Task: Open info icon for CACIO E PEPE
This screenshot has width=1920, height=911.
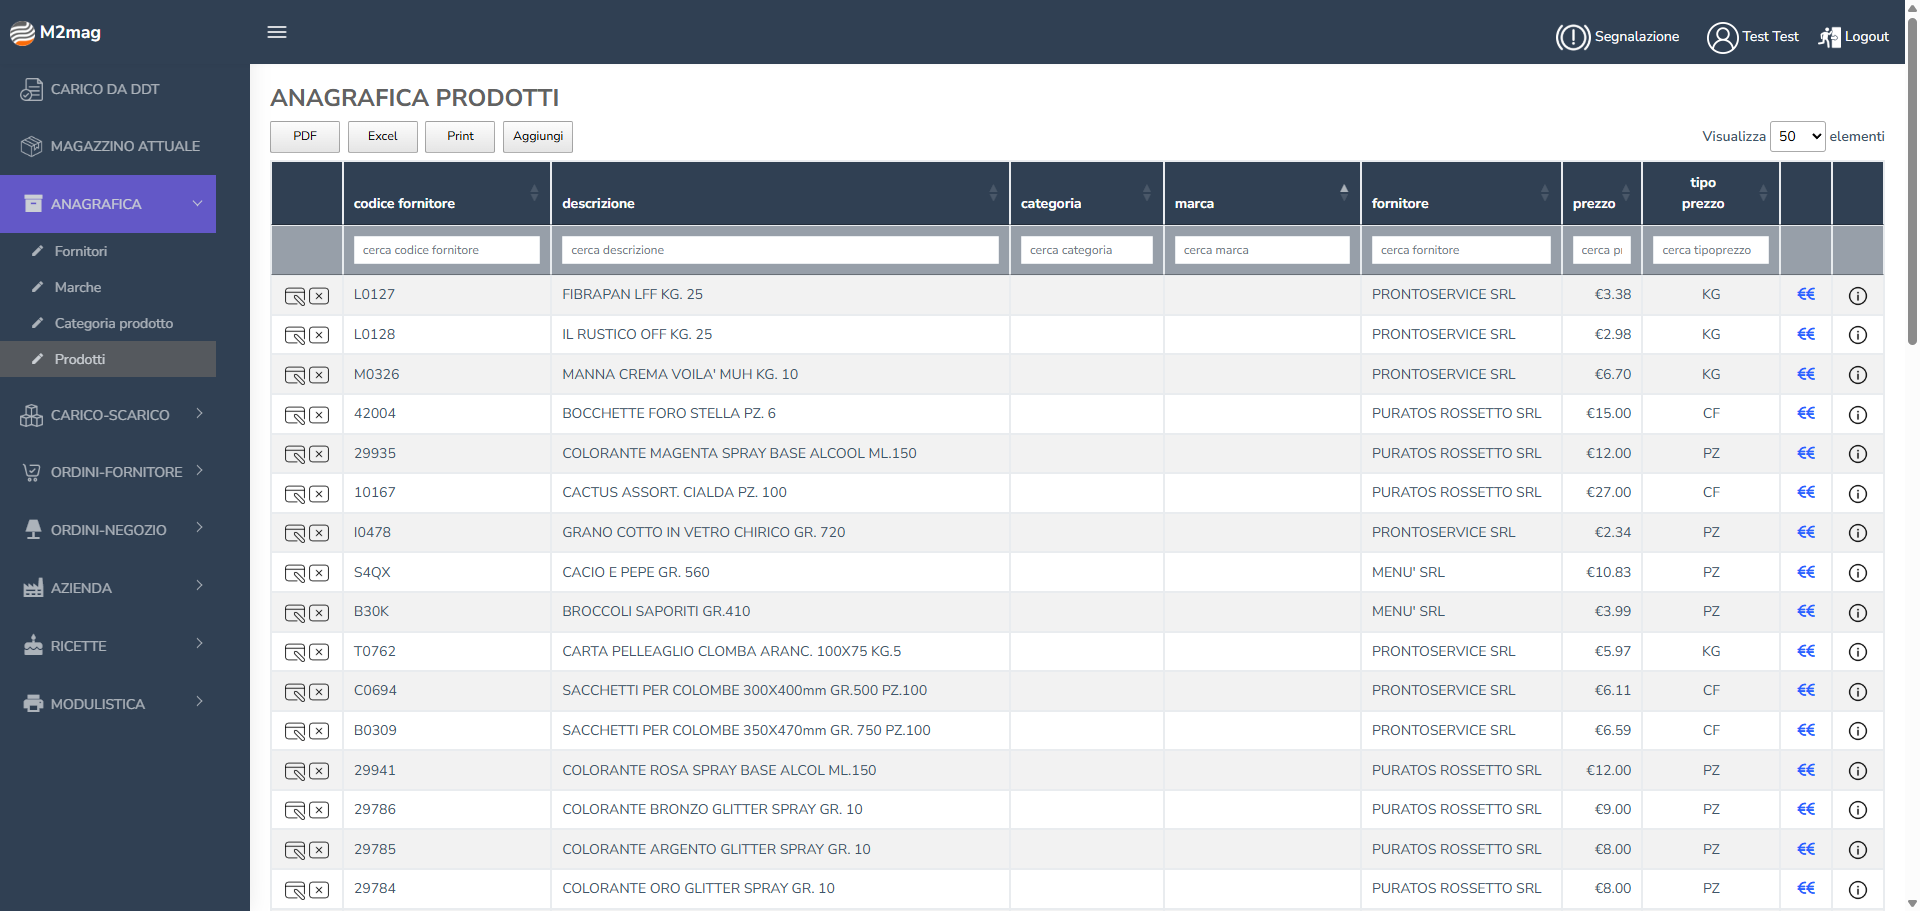Action: point(1858,573)
